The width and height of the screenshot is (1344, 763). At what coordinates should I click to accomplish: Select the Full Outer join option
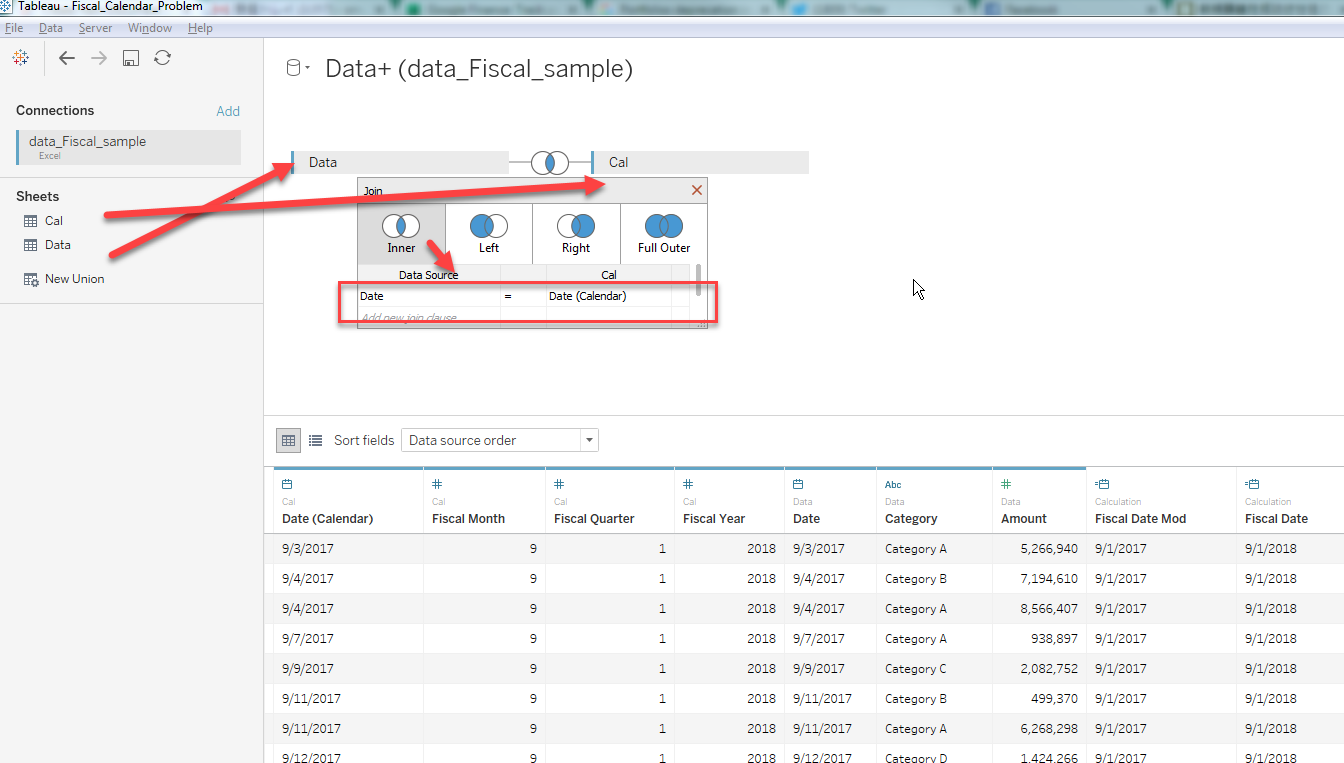662,227
